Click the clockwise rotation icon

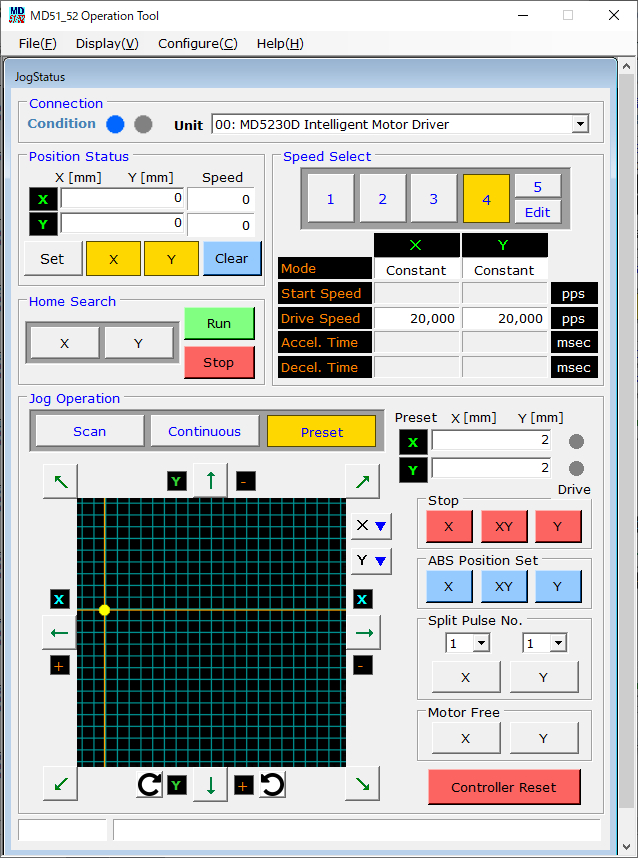pos(149,785)
